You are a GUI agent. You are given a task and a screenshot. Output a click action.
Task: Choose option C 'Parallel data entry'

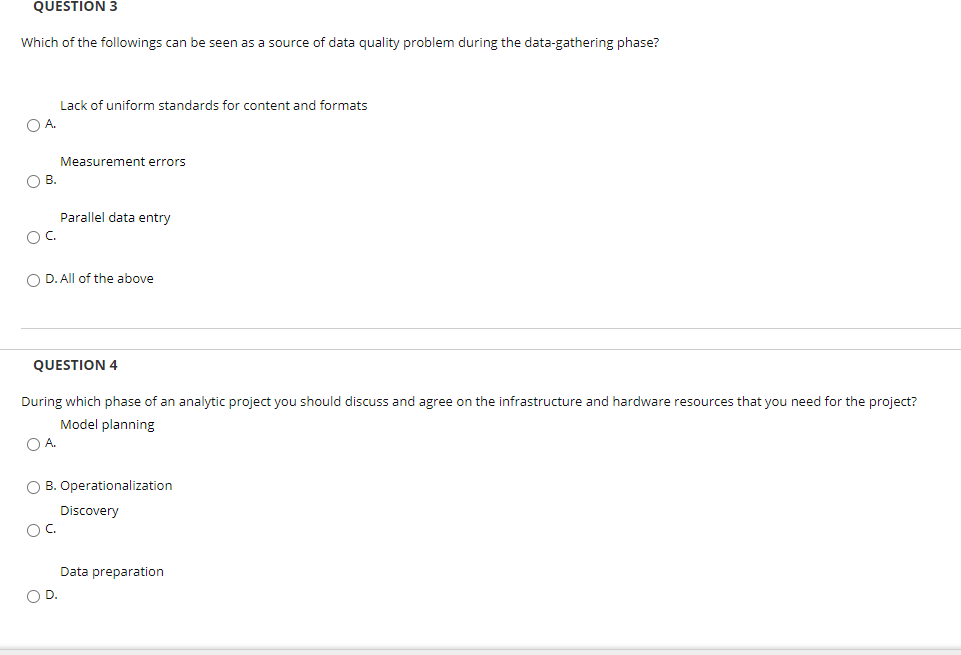coord(33,236)
